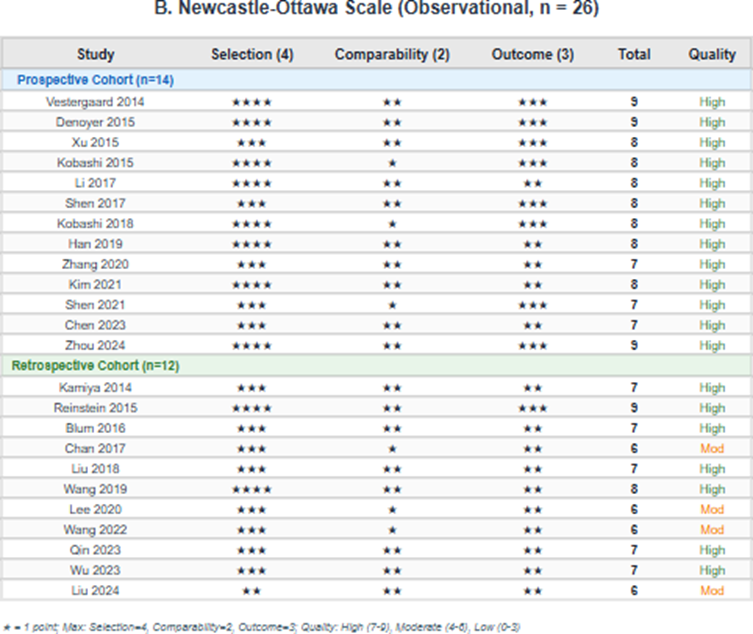Click the Quality column header
The height and width of the screenshot is (634, 753).
click(712, 54)
